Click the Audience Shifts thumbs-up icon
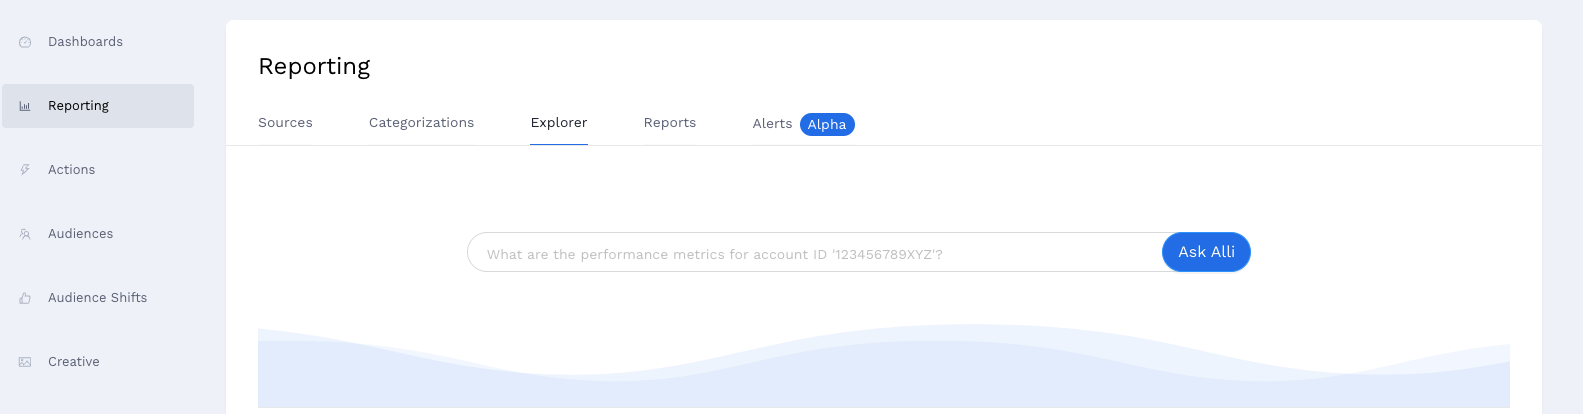The width and height of the screenshot is (1583, 414). click(25, 298)
